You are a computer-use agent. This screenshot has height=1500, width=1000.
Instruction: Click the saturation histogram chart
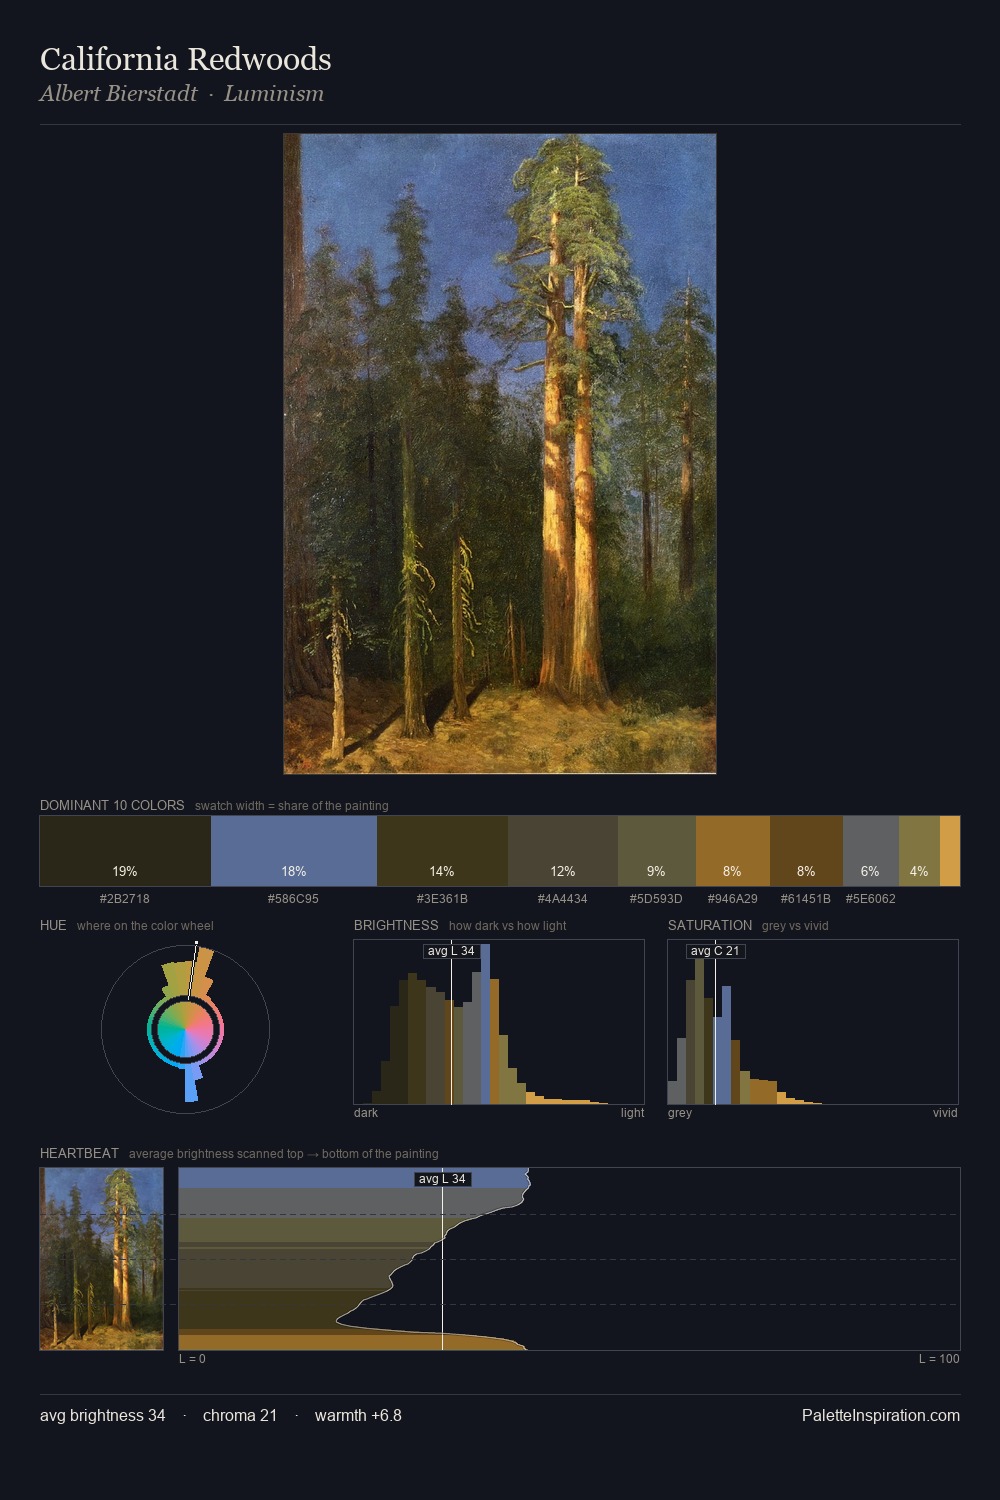coord(813,1022)
